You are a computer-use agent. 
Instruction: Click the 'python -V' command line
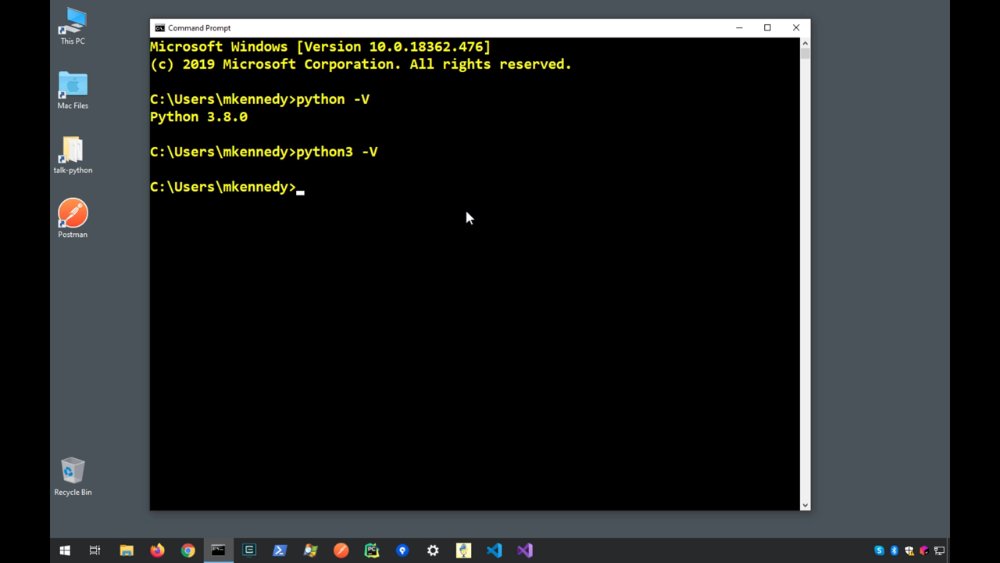(x=260, y=99)
